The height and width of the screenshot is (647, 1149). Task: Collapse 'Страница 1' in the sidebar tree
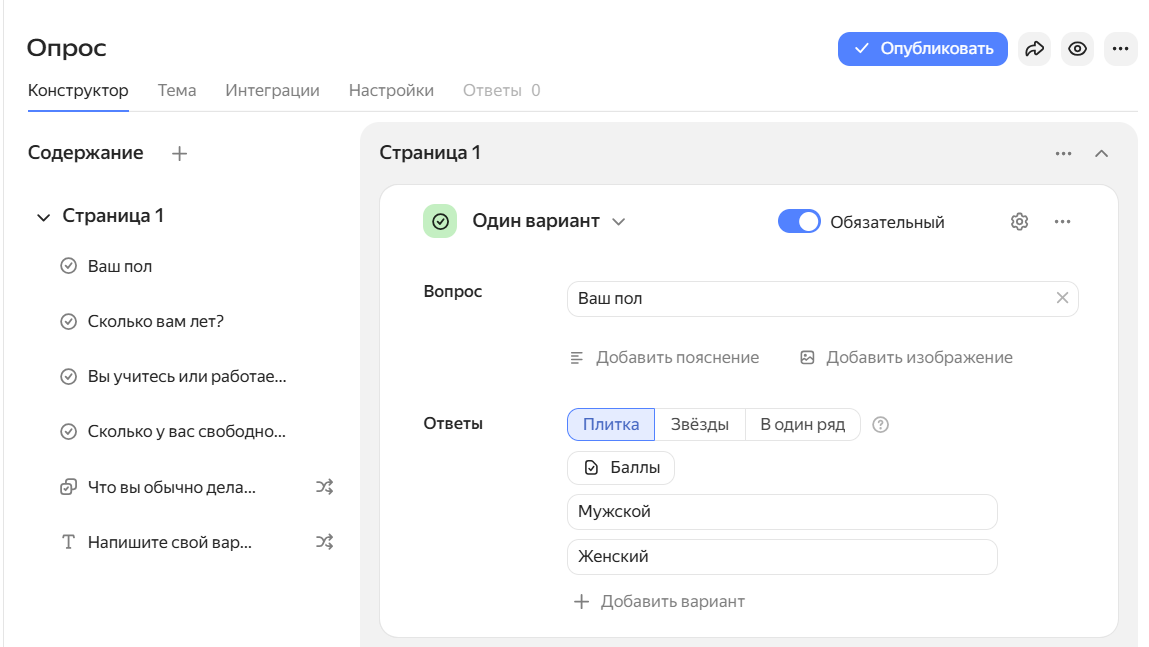(x=42, y=215)
